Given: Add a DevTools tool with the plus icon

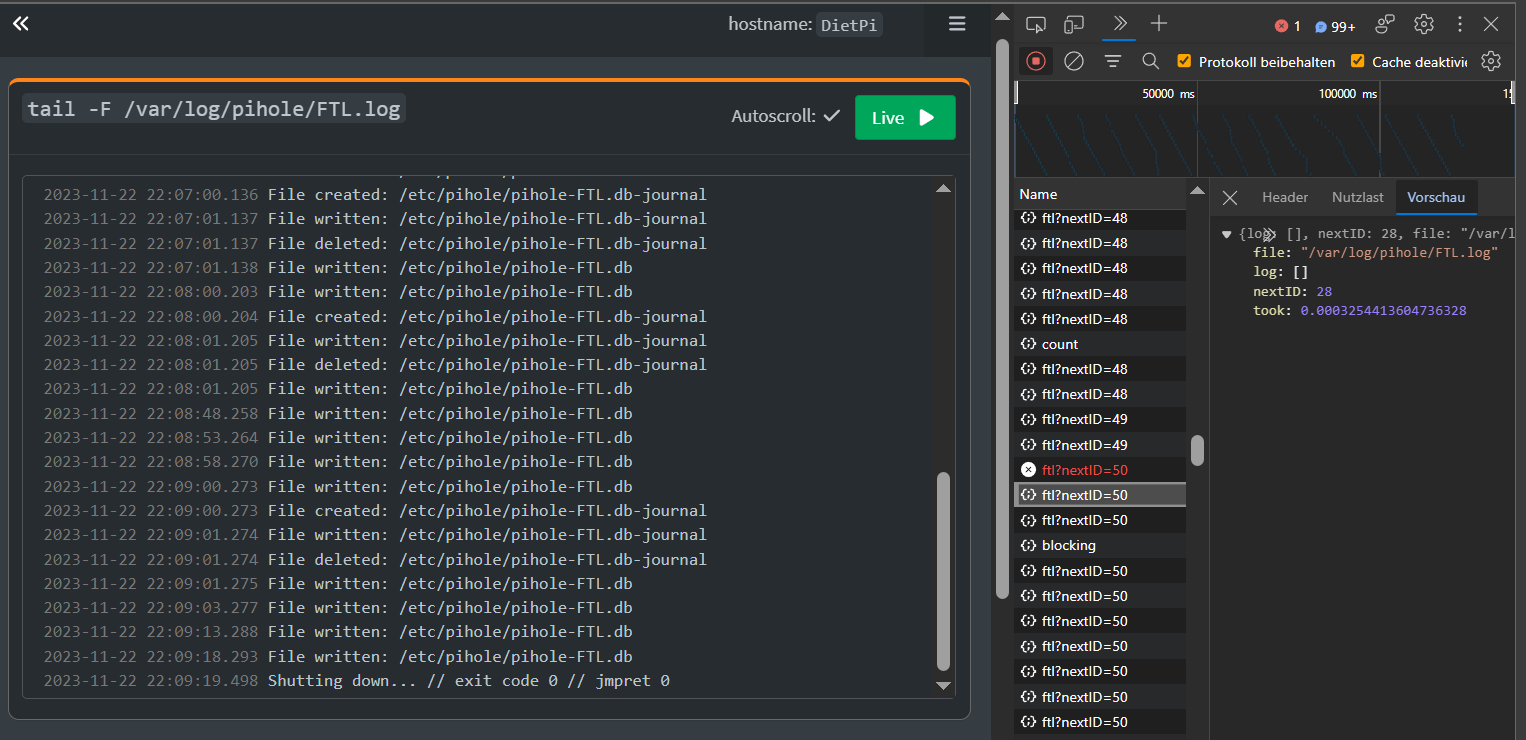Looking at the screenshot, I should coord(1158,23).
